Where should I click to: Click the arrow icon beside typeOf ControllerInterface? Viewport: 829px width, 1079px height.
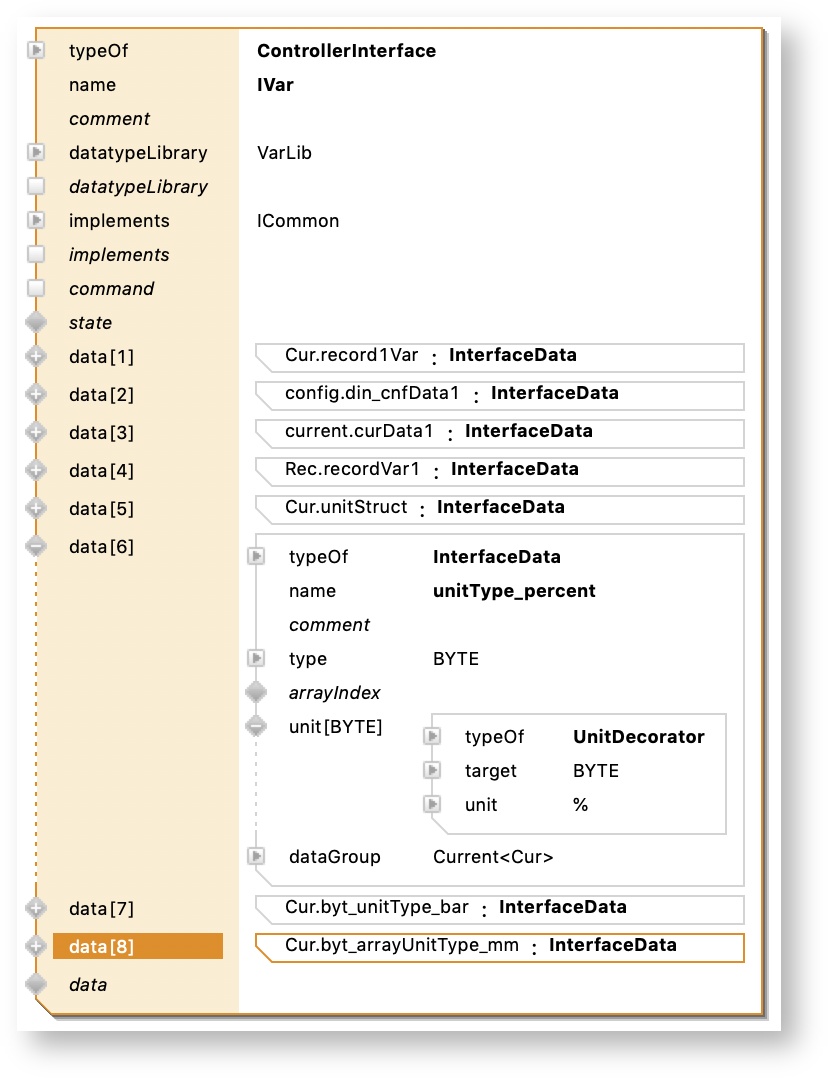(x=36, y=50)
